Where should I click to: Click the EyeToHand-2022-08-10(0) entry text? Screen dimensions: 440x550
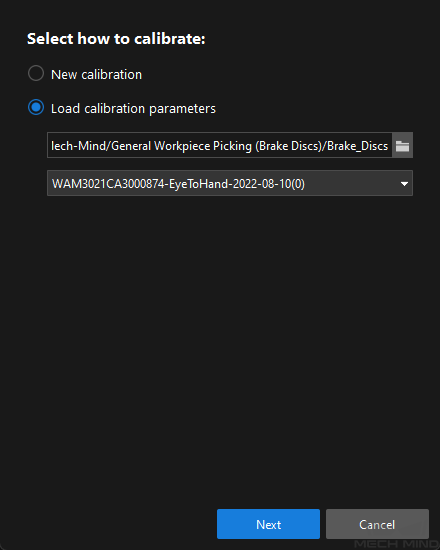237,184
